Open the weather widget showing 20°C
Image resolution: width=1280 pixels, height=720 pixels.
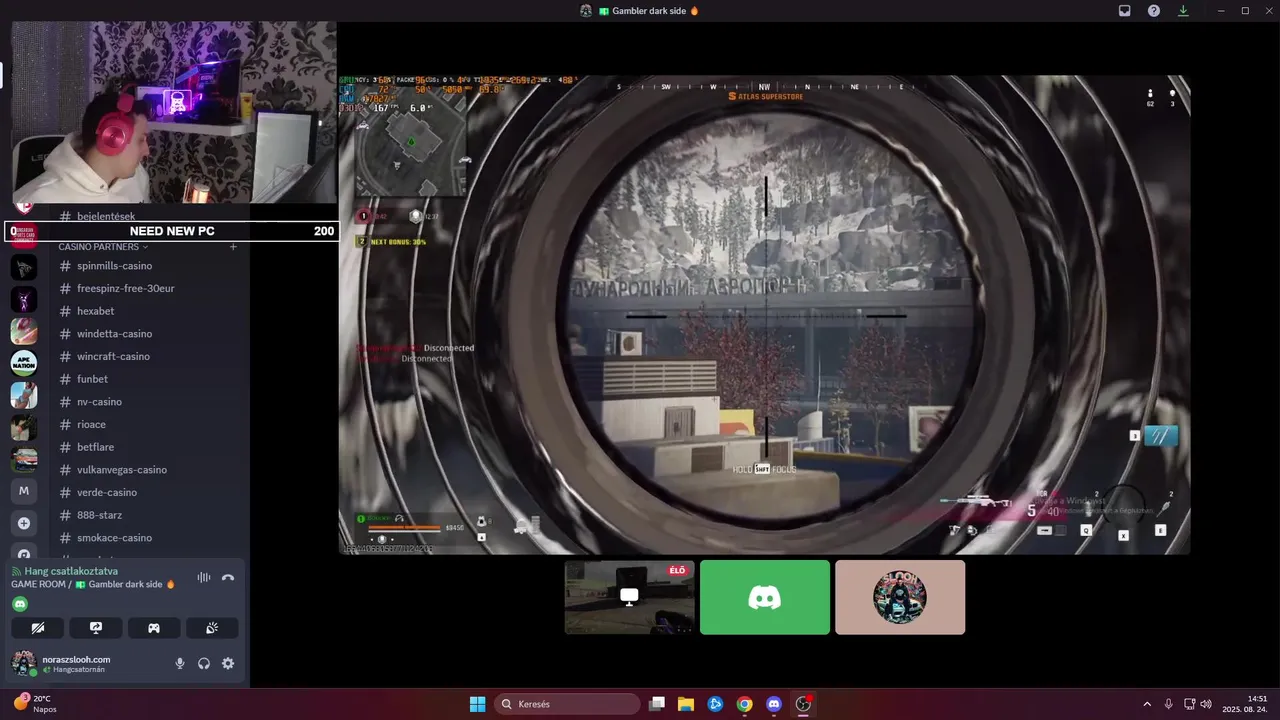[34, 704]
